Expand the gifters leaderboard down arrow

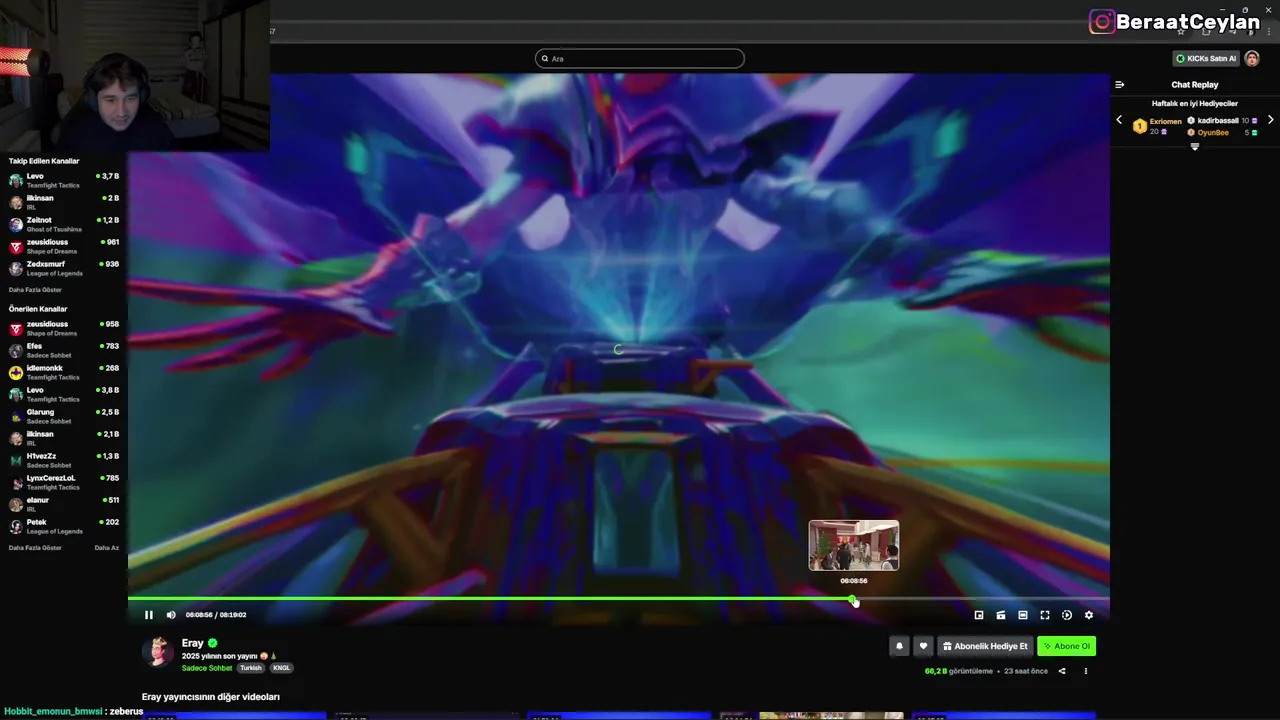point(1194,147)
